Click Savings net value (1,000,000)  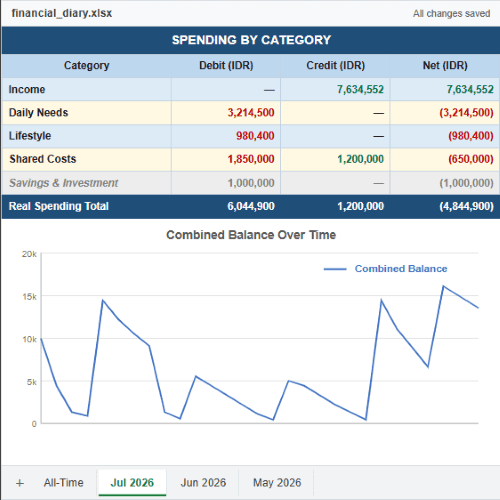click(466, 183)
